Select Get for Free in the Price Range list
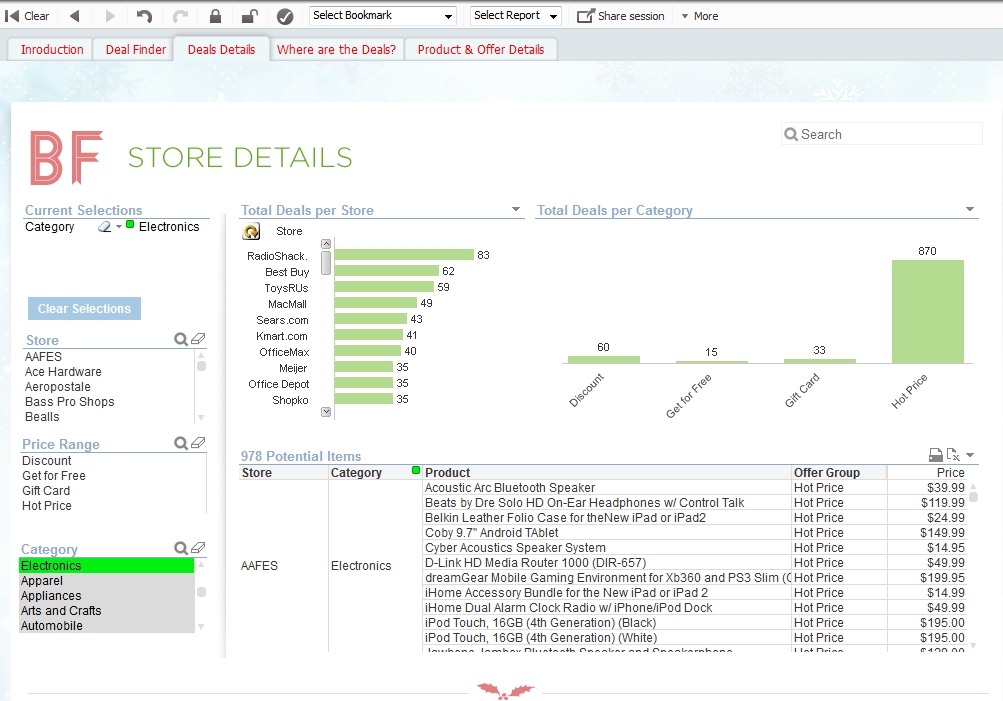Viewport: 1003px width, 701px height. pos(113,476)
